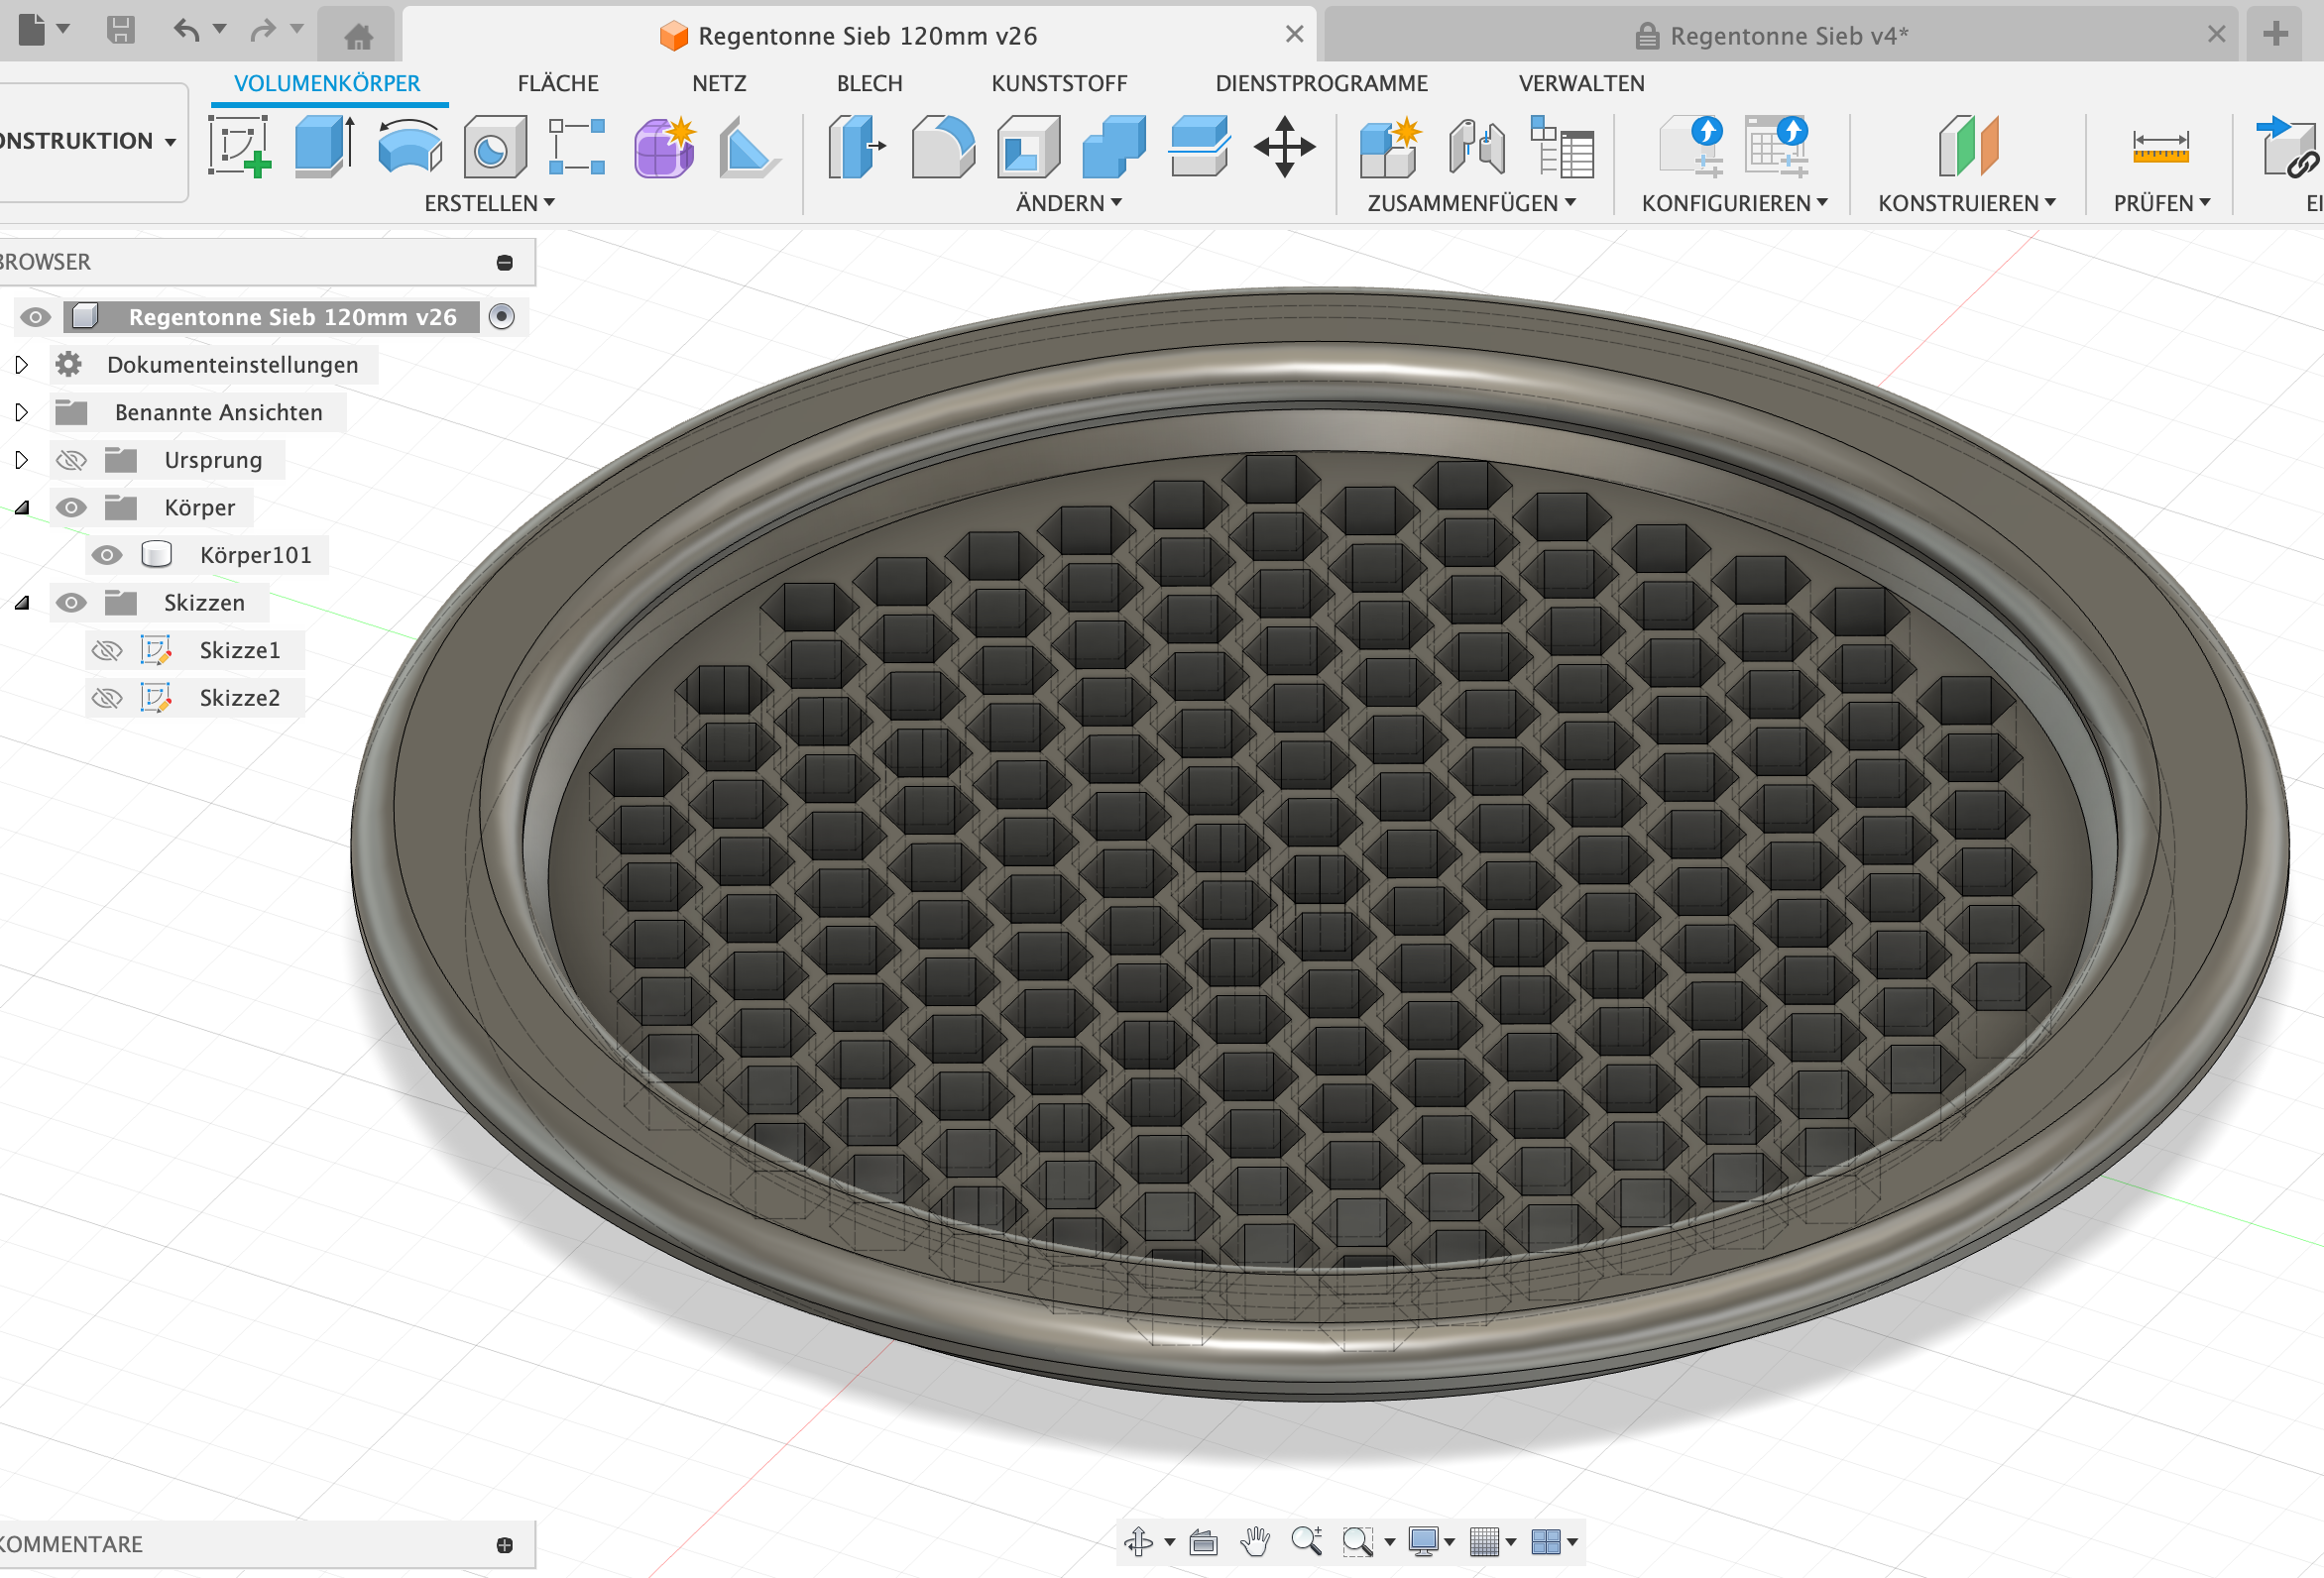
Task: Show the hidden Skizze1 sketch
Action: tap(107, 650)
